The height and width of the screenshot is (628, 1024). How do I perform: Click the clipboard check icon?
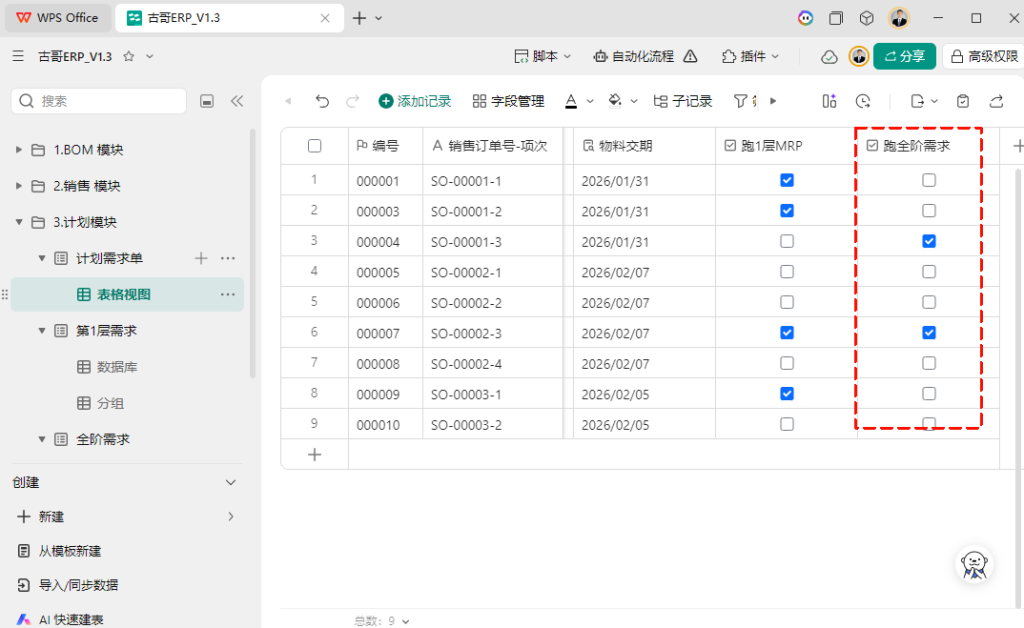pyautogui.click(x=963, y=101)
